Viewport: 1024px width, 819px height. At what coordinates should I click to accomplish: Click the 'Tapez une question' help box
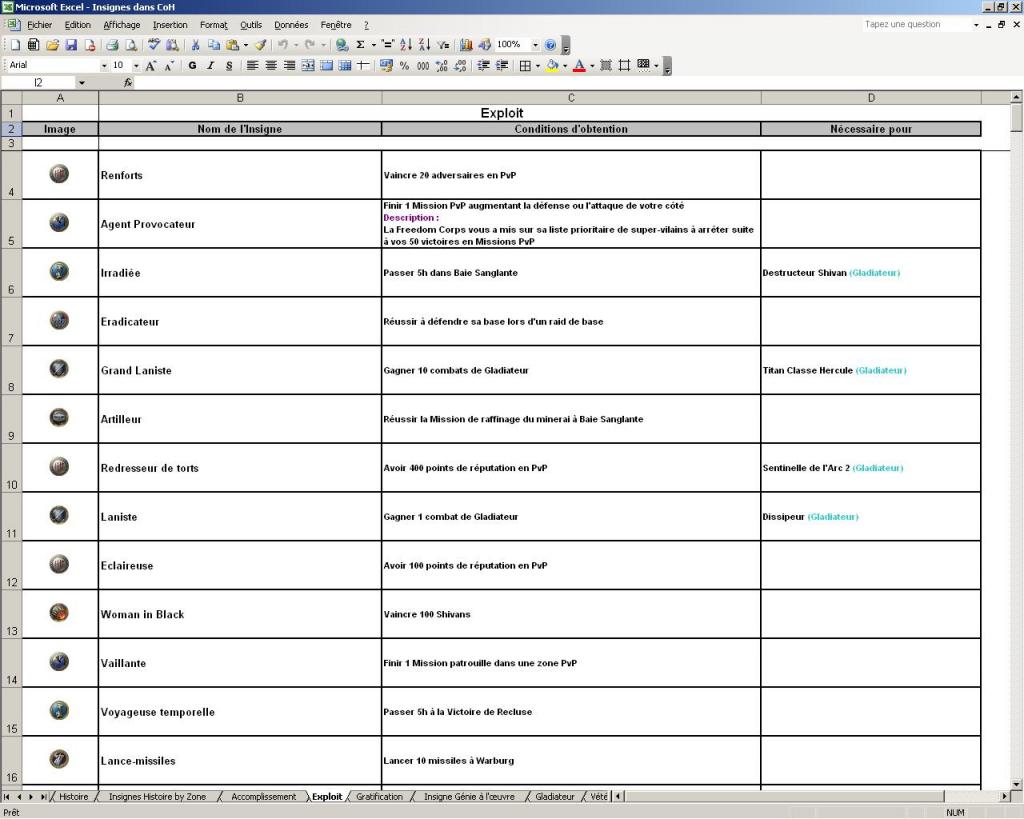click(x=916, y=24)
